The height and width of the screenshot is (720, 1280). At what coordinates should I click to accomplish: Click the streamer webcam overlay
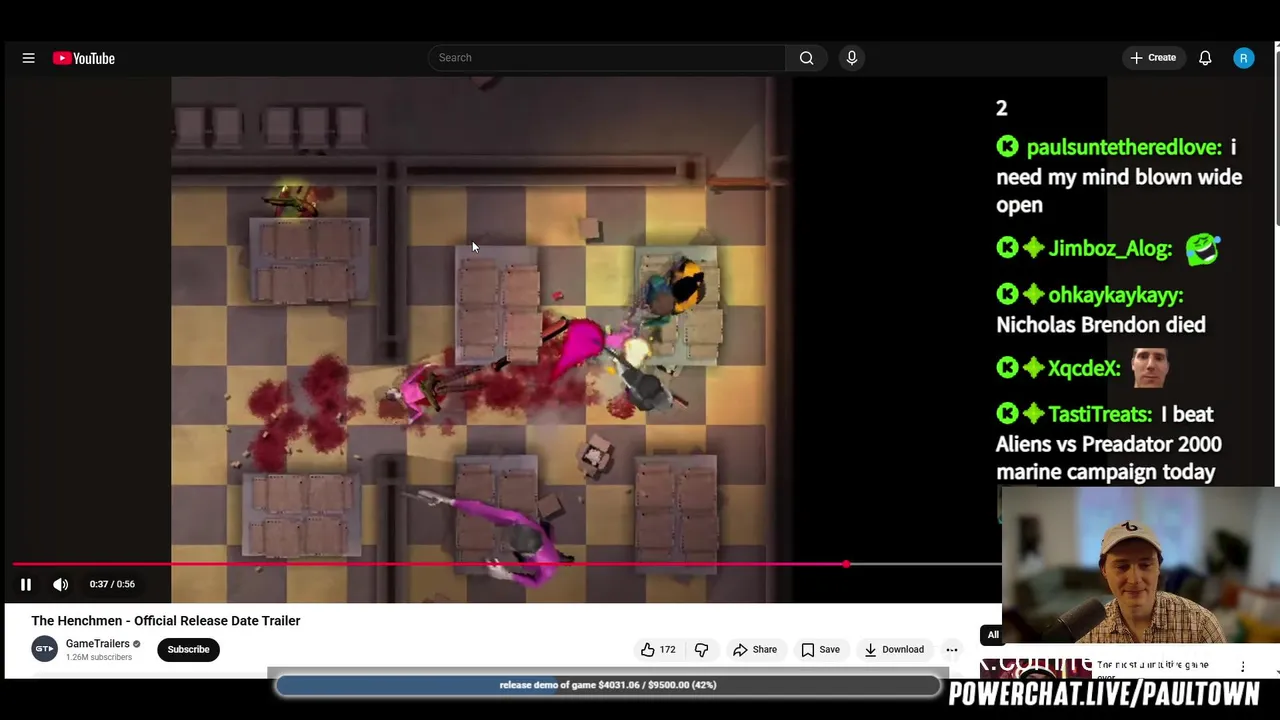[1140, 565]
